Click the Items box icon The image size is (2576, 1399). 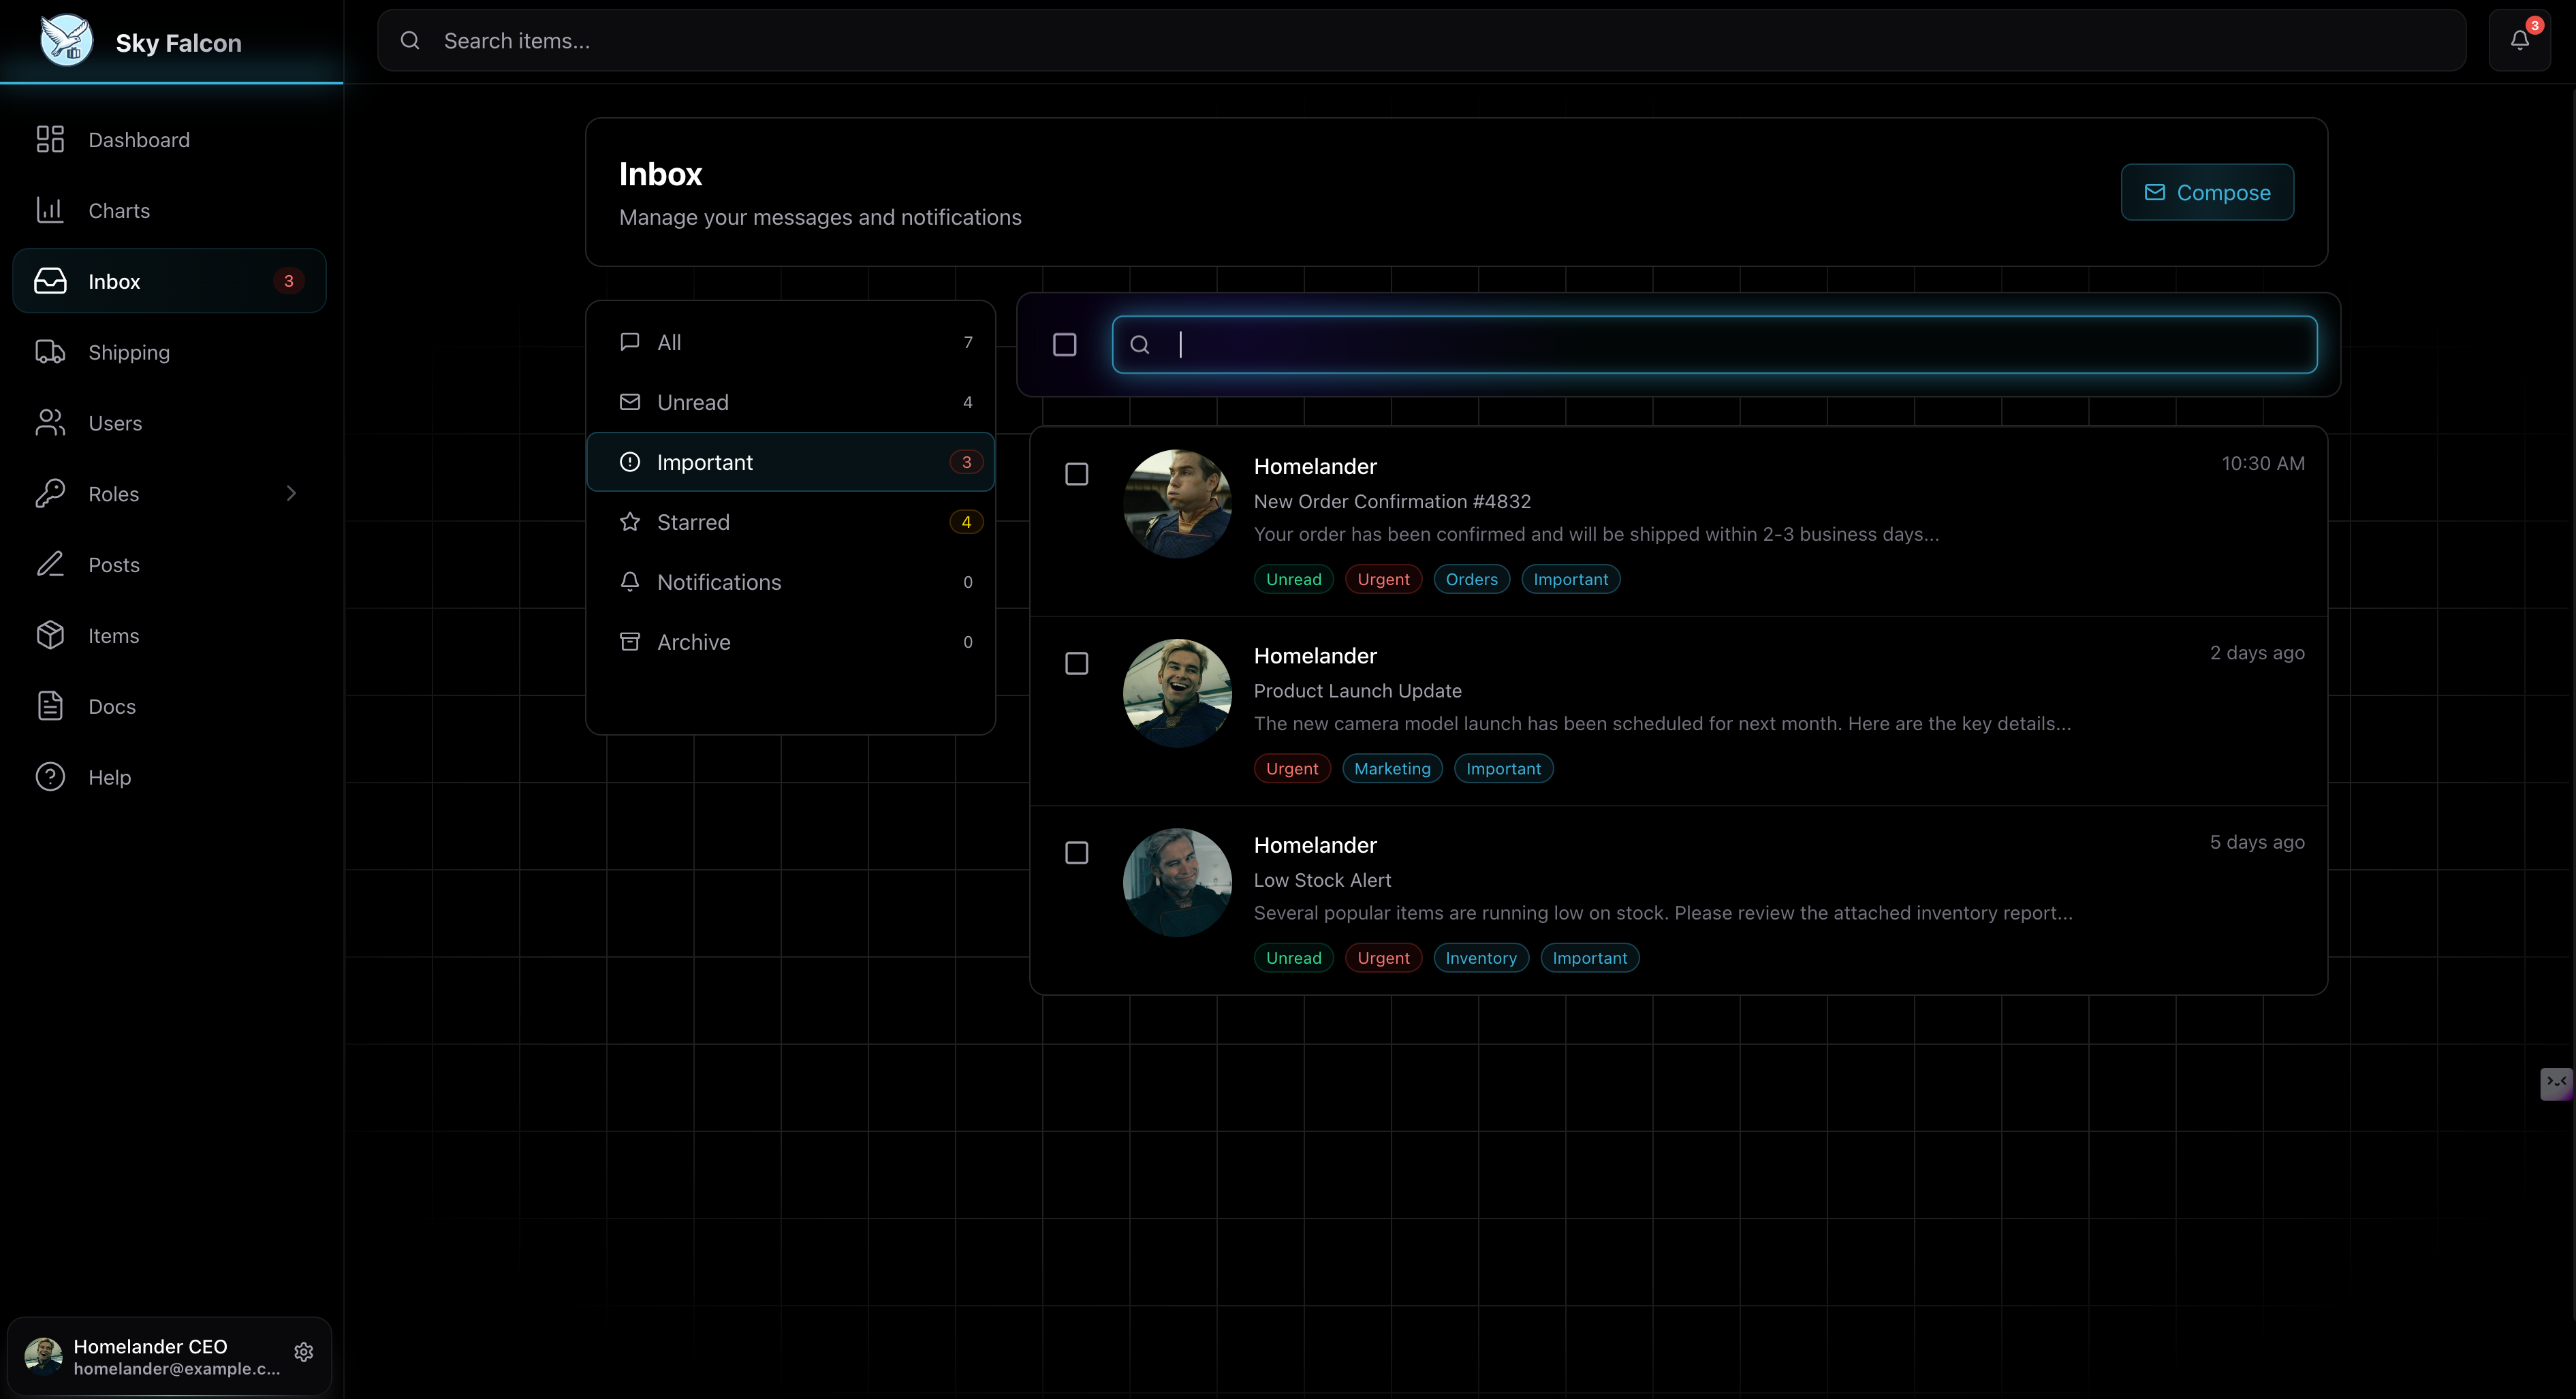(x=50, y=635)
